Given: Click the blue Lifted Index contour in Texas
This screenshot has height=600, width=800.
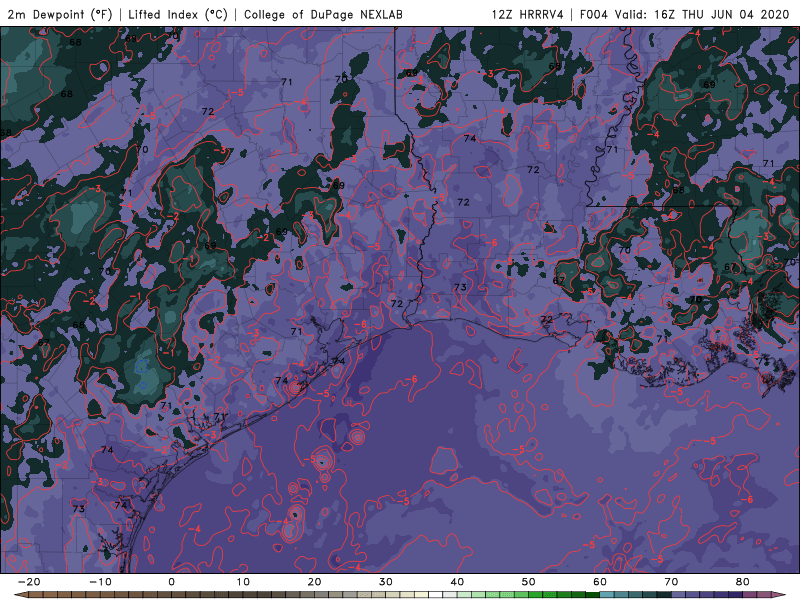Looking at the screenshot, I should click(141, 366).
